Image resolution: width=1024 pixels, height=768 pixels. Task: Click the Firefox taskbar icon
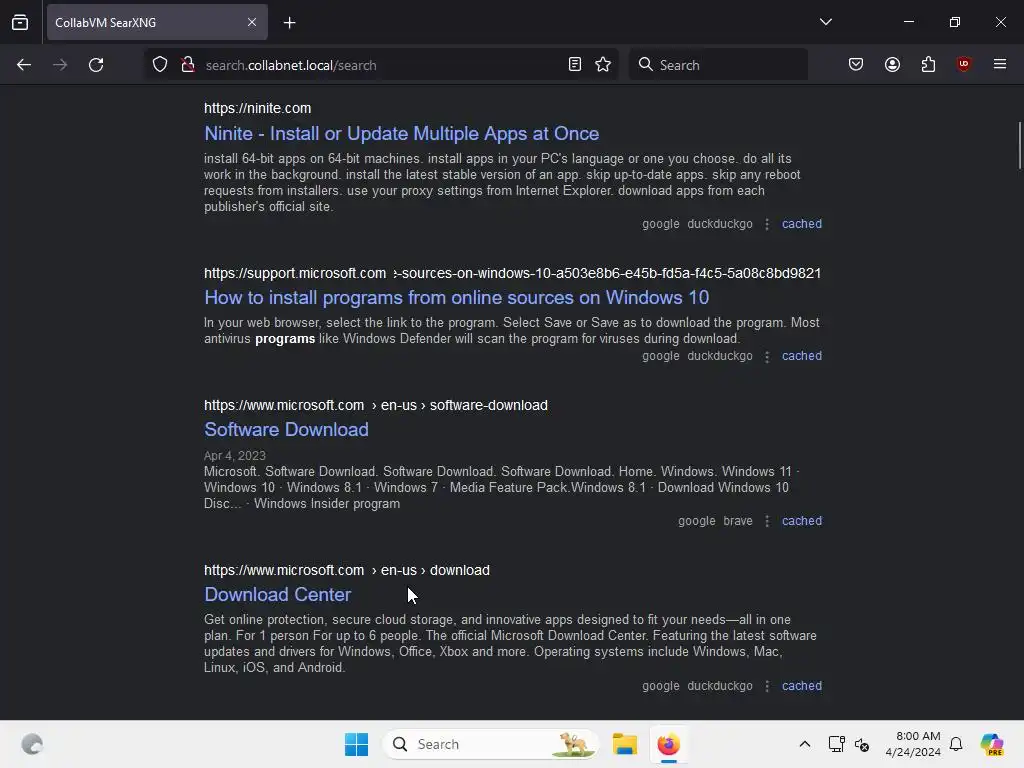point(669,744)
